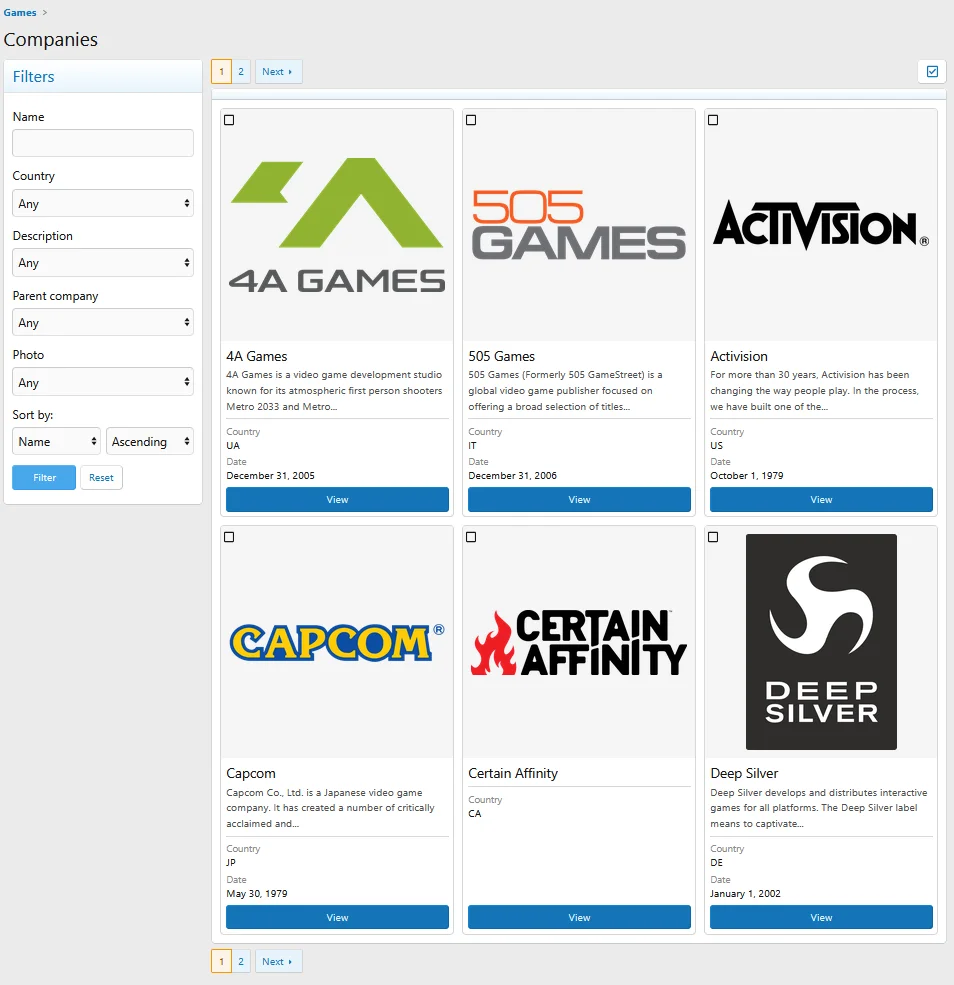Click the 'May 30, 1979' date text
The image size is (954, 985).
(257, 893)
